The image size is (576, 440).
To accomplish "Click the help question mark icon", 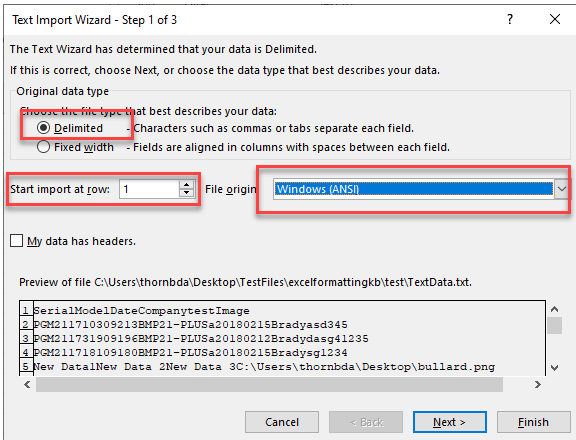I will [x=510, y=19].
